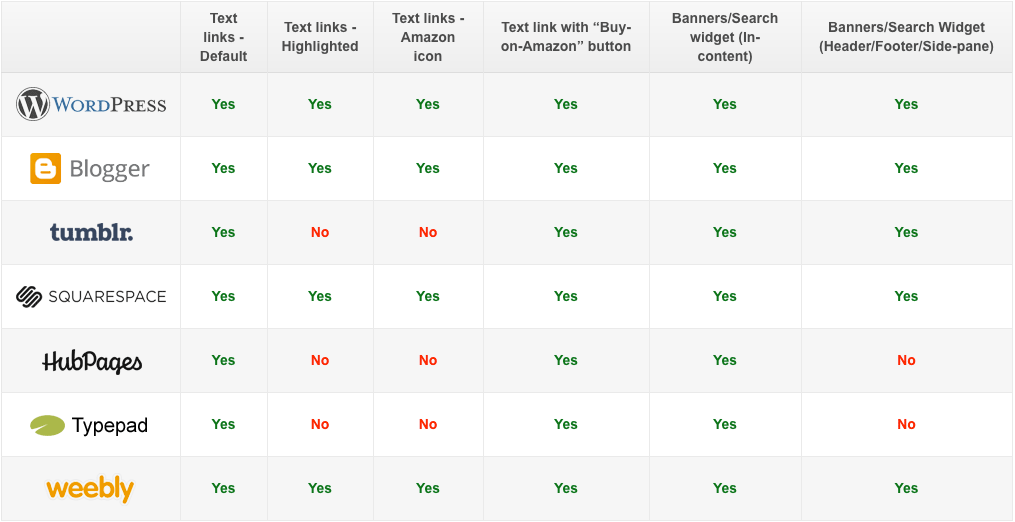Image resolution: width=1015 pixels, height=522 pixels.
Task: Click the "Text links - Default" column header
Action: (224, 37)
